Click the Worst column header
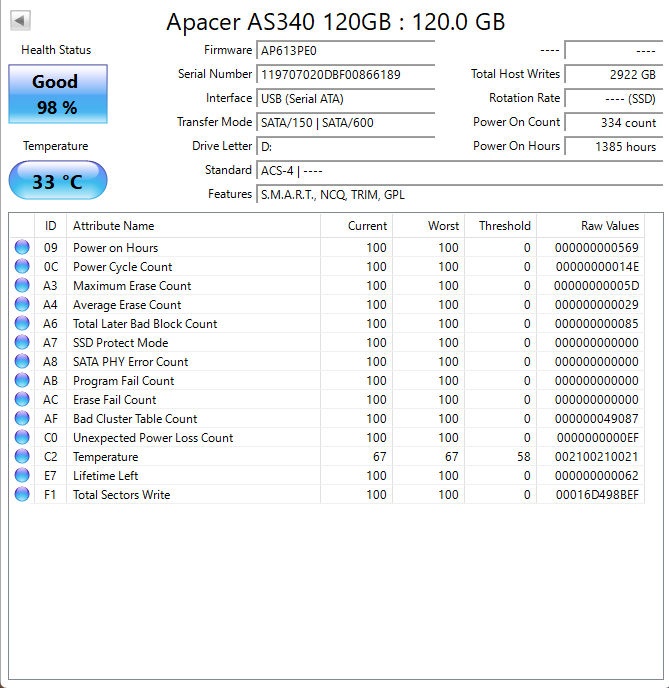The image size is (669, 688). coord(429,226)
